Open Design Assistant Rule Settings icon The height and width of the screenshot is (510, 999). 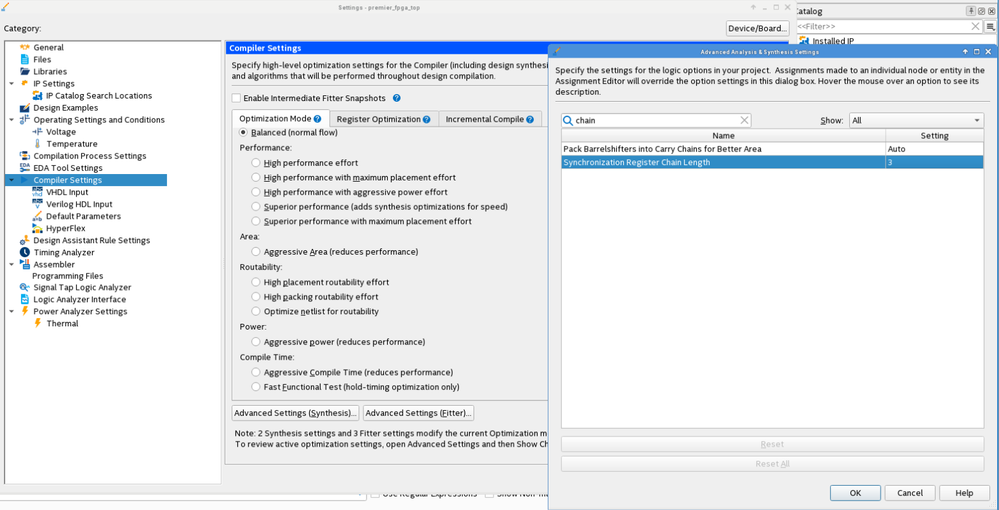25,240
